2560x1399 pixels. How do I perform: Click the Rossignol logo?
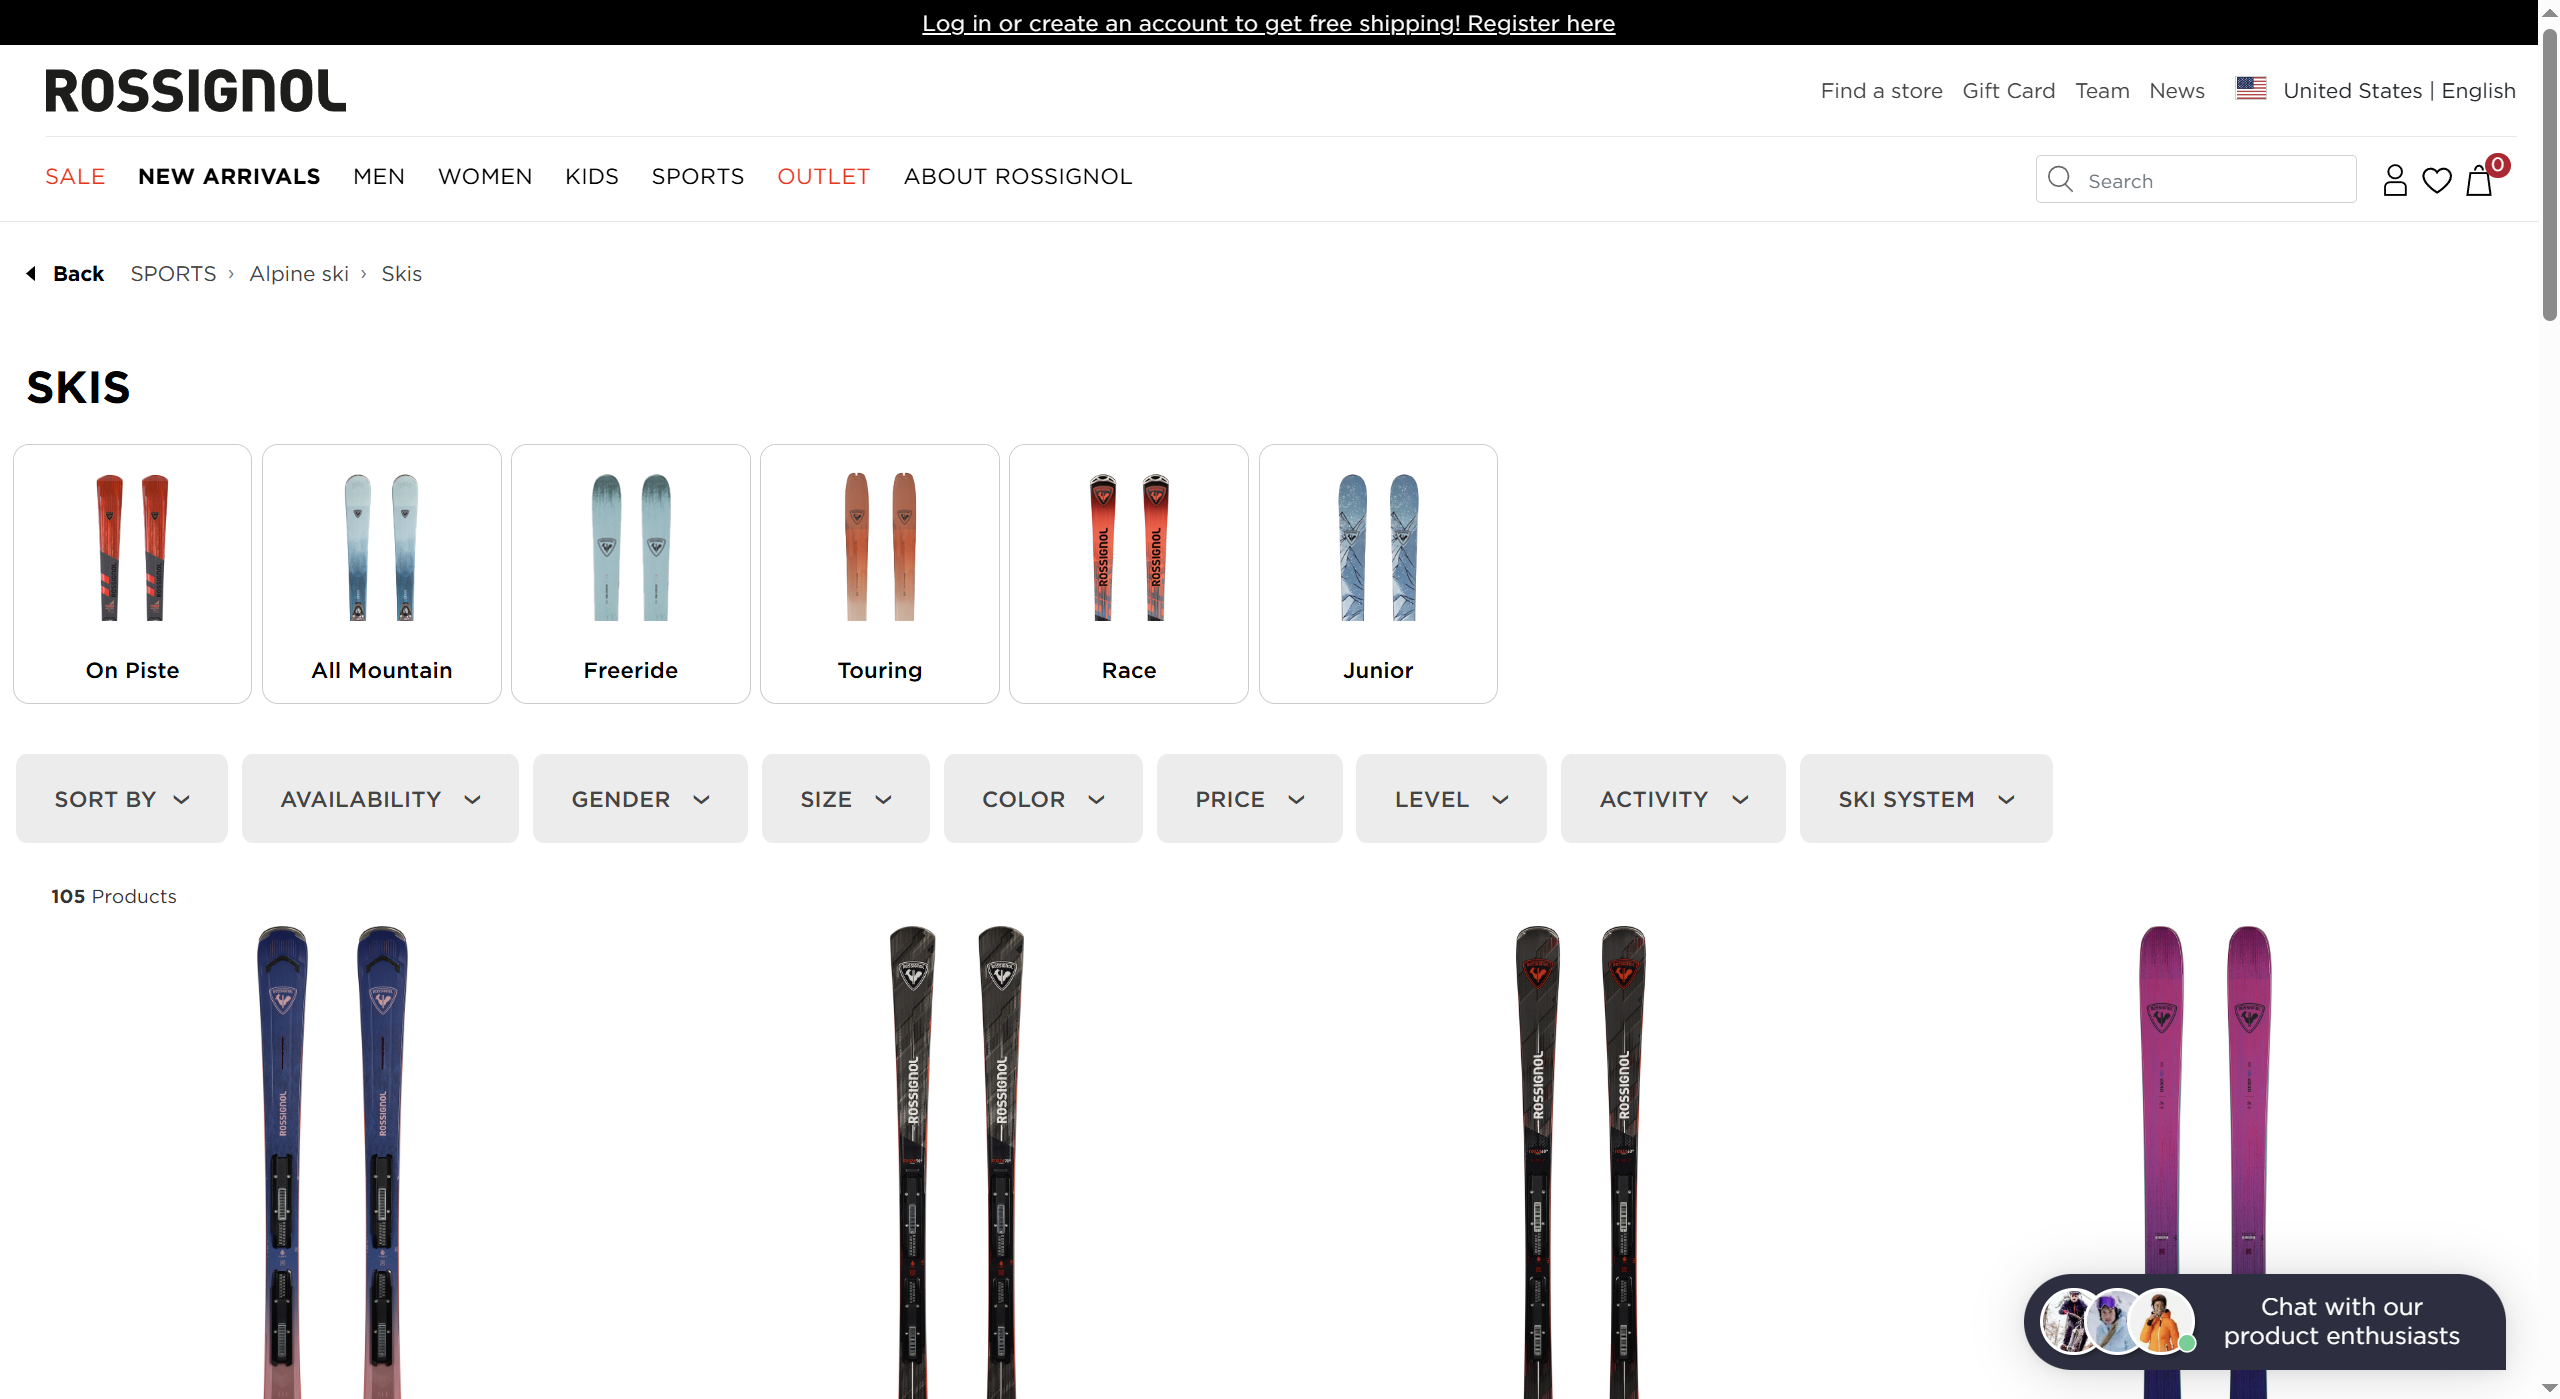click(195, 89)
